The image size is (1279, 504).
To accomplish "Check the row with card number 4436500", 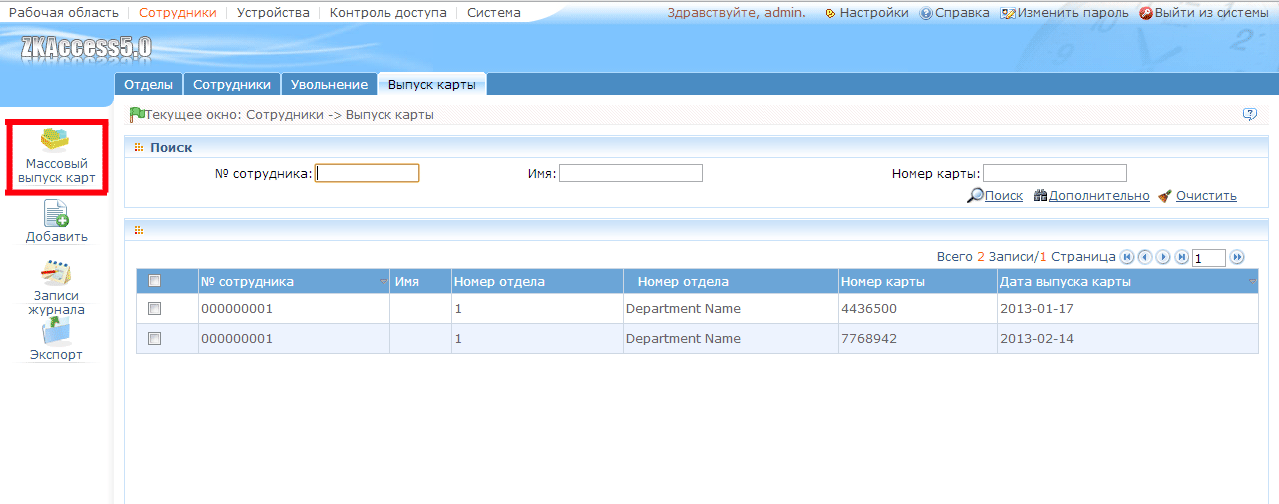I will tap(154, 309).
